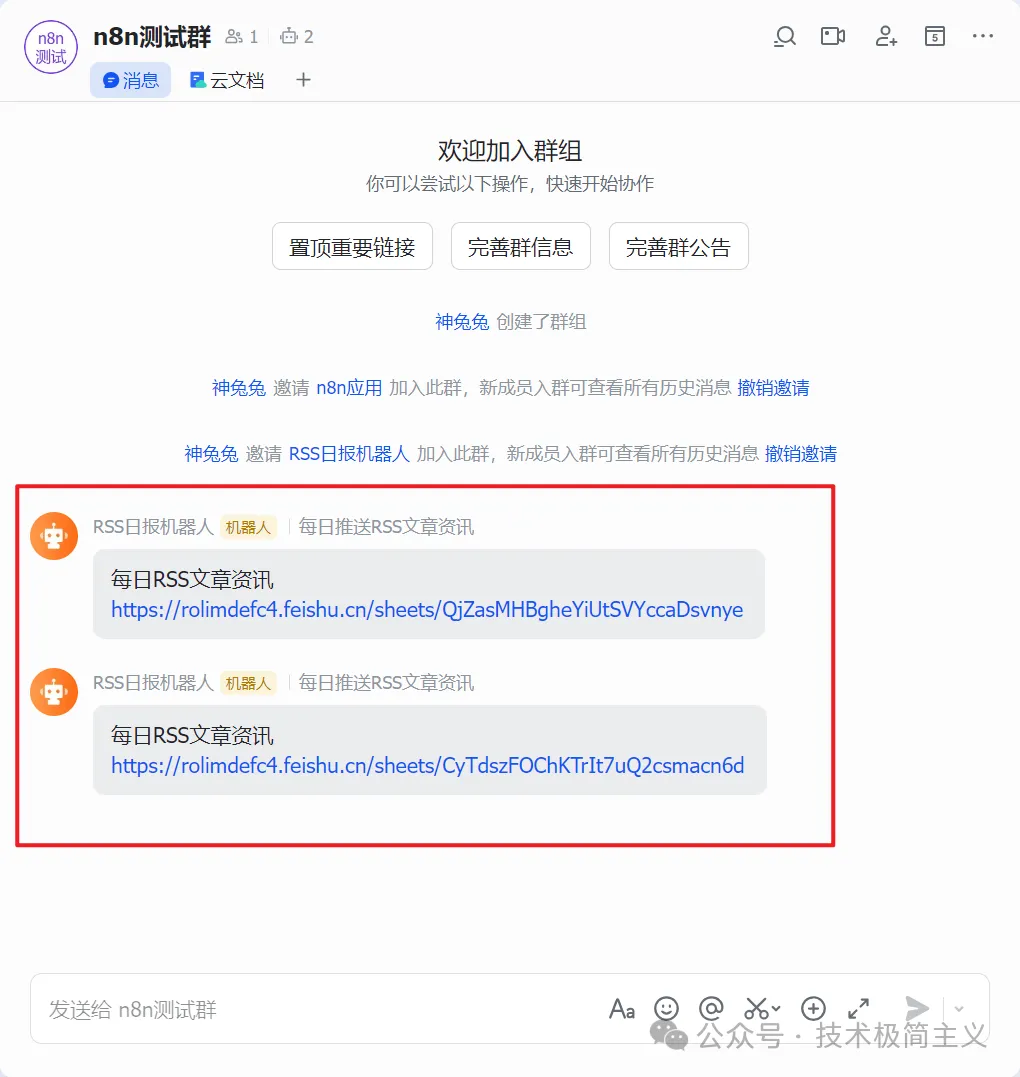This screenshot has height=1077, width=1020.
Task: Open the emoji picker
Action: point(666,1009)
